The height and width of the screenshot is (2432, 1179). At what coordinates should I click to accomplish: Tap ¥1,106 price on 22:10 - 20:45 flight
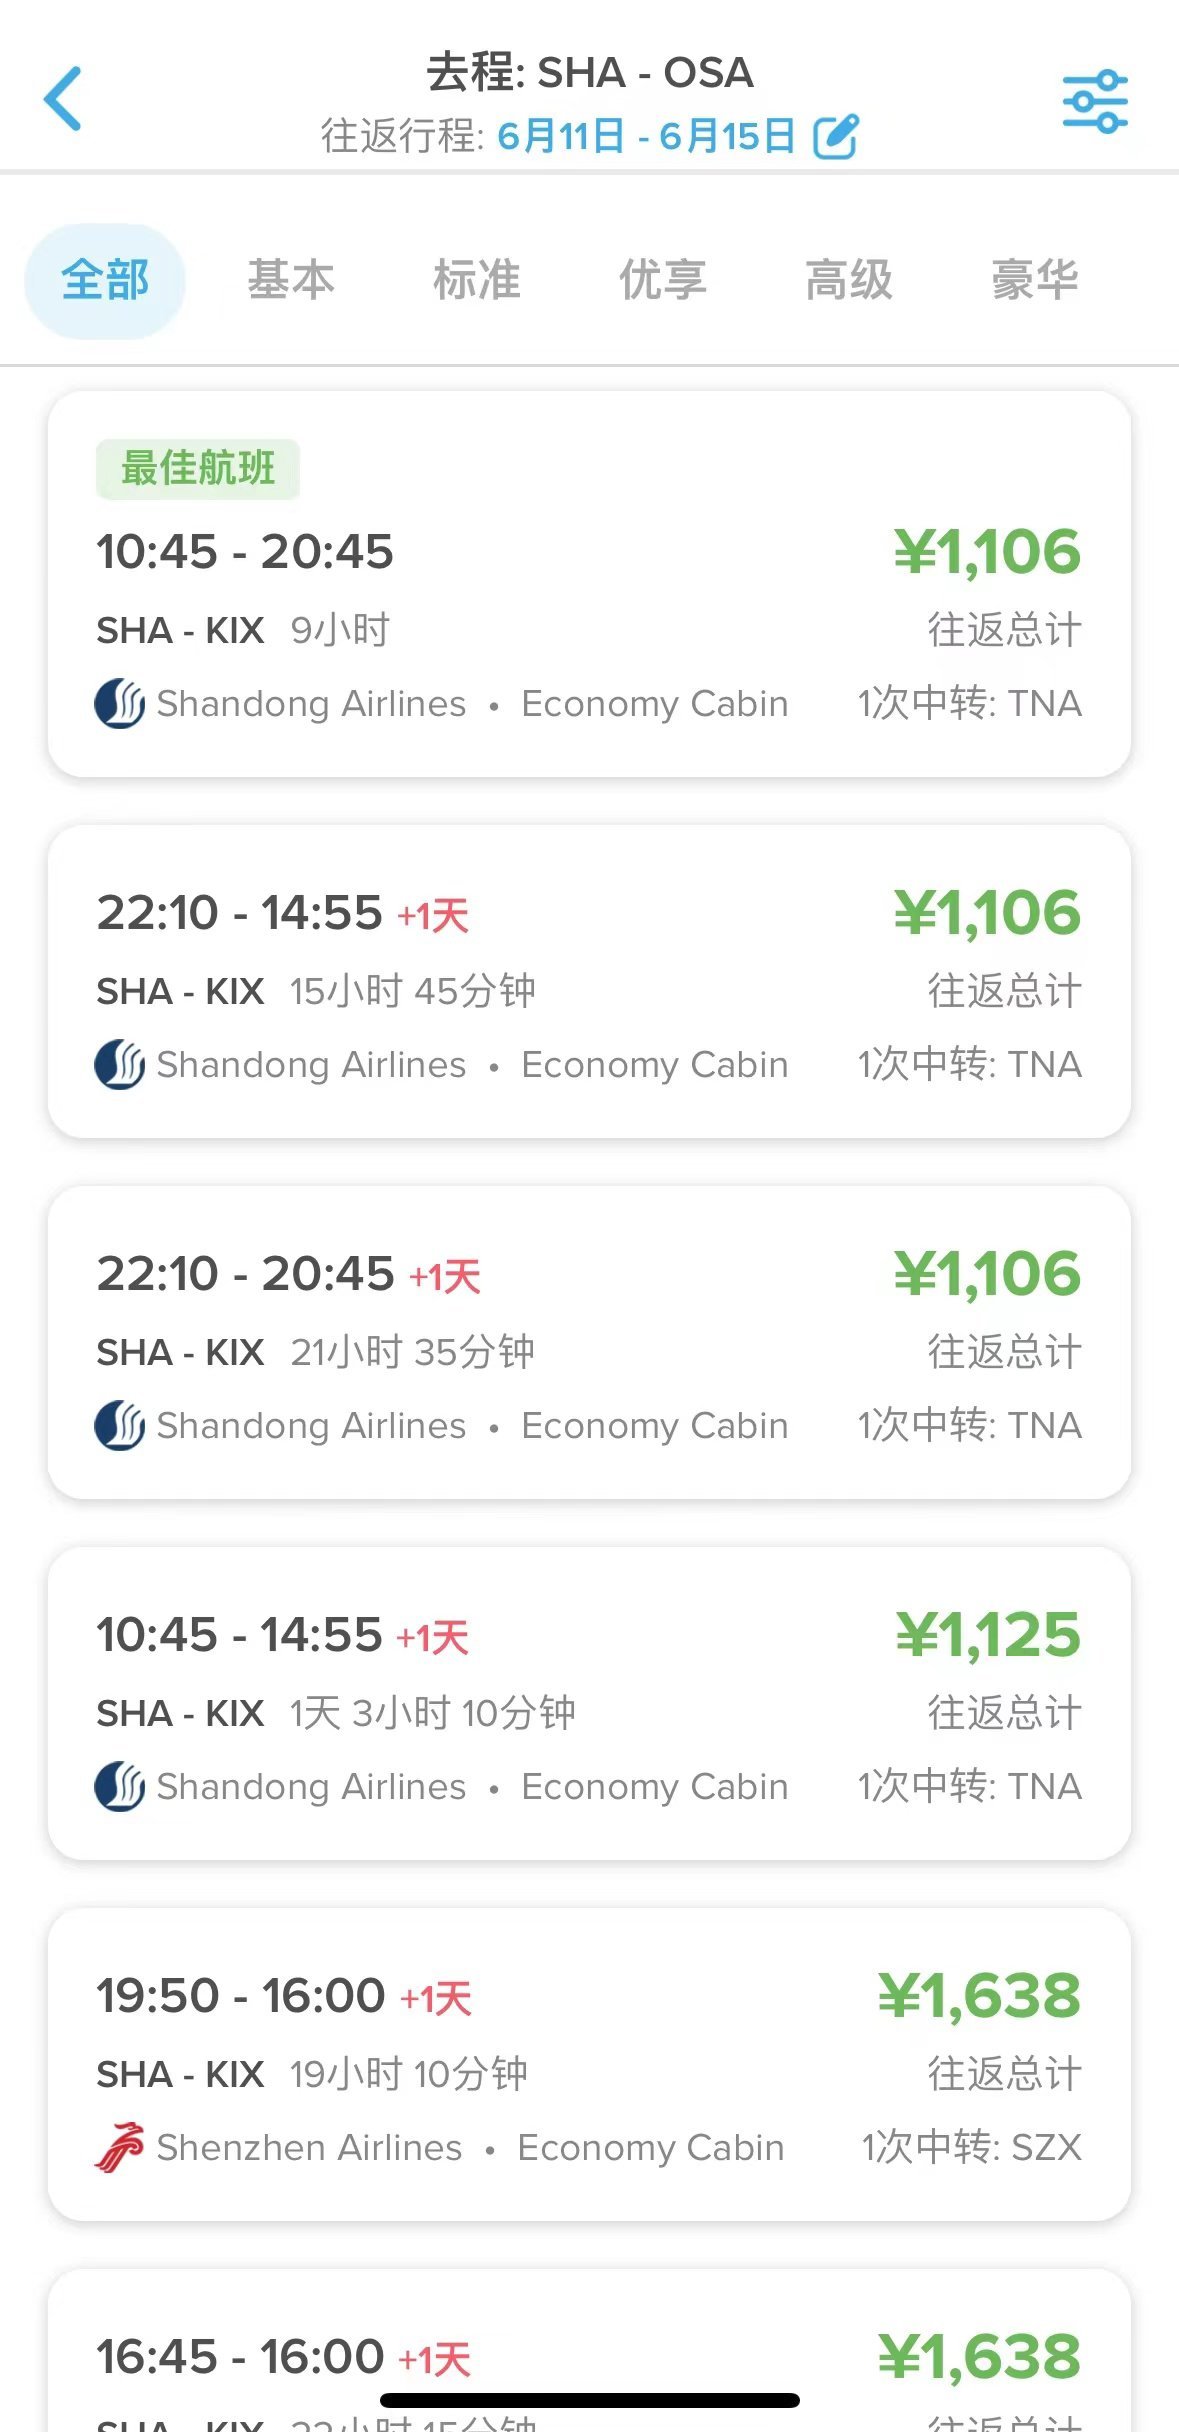coord(987,1274)
